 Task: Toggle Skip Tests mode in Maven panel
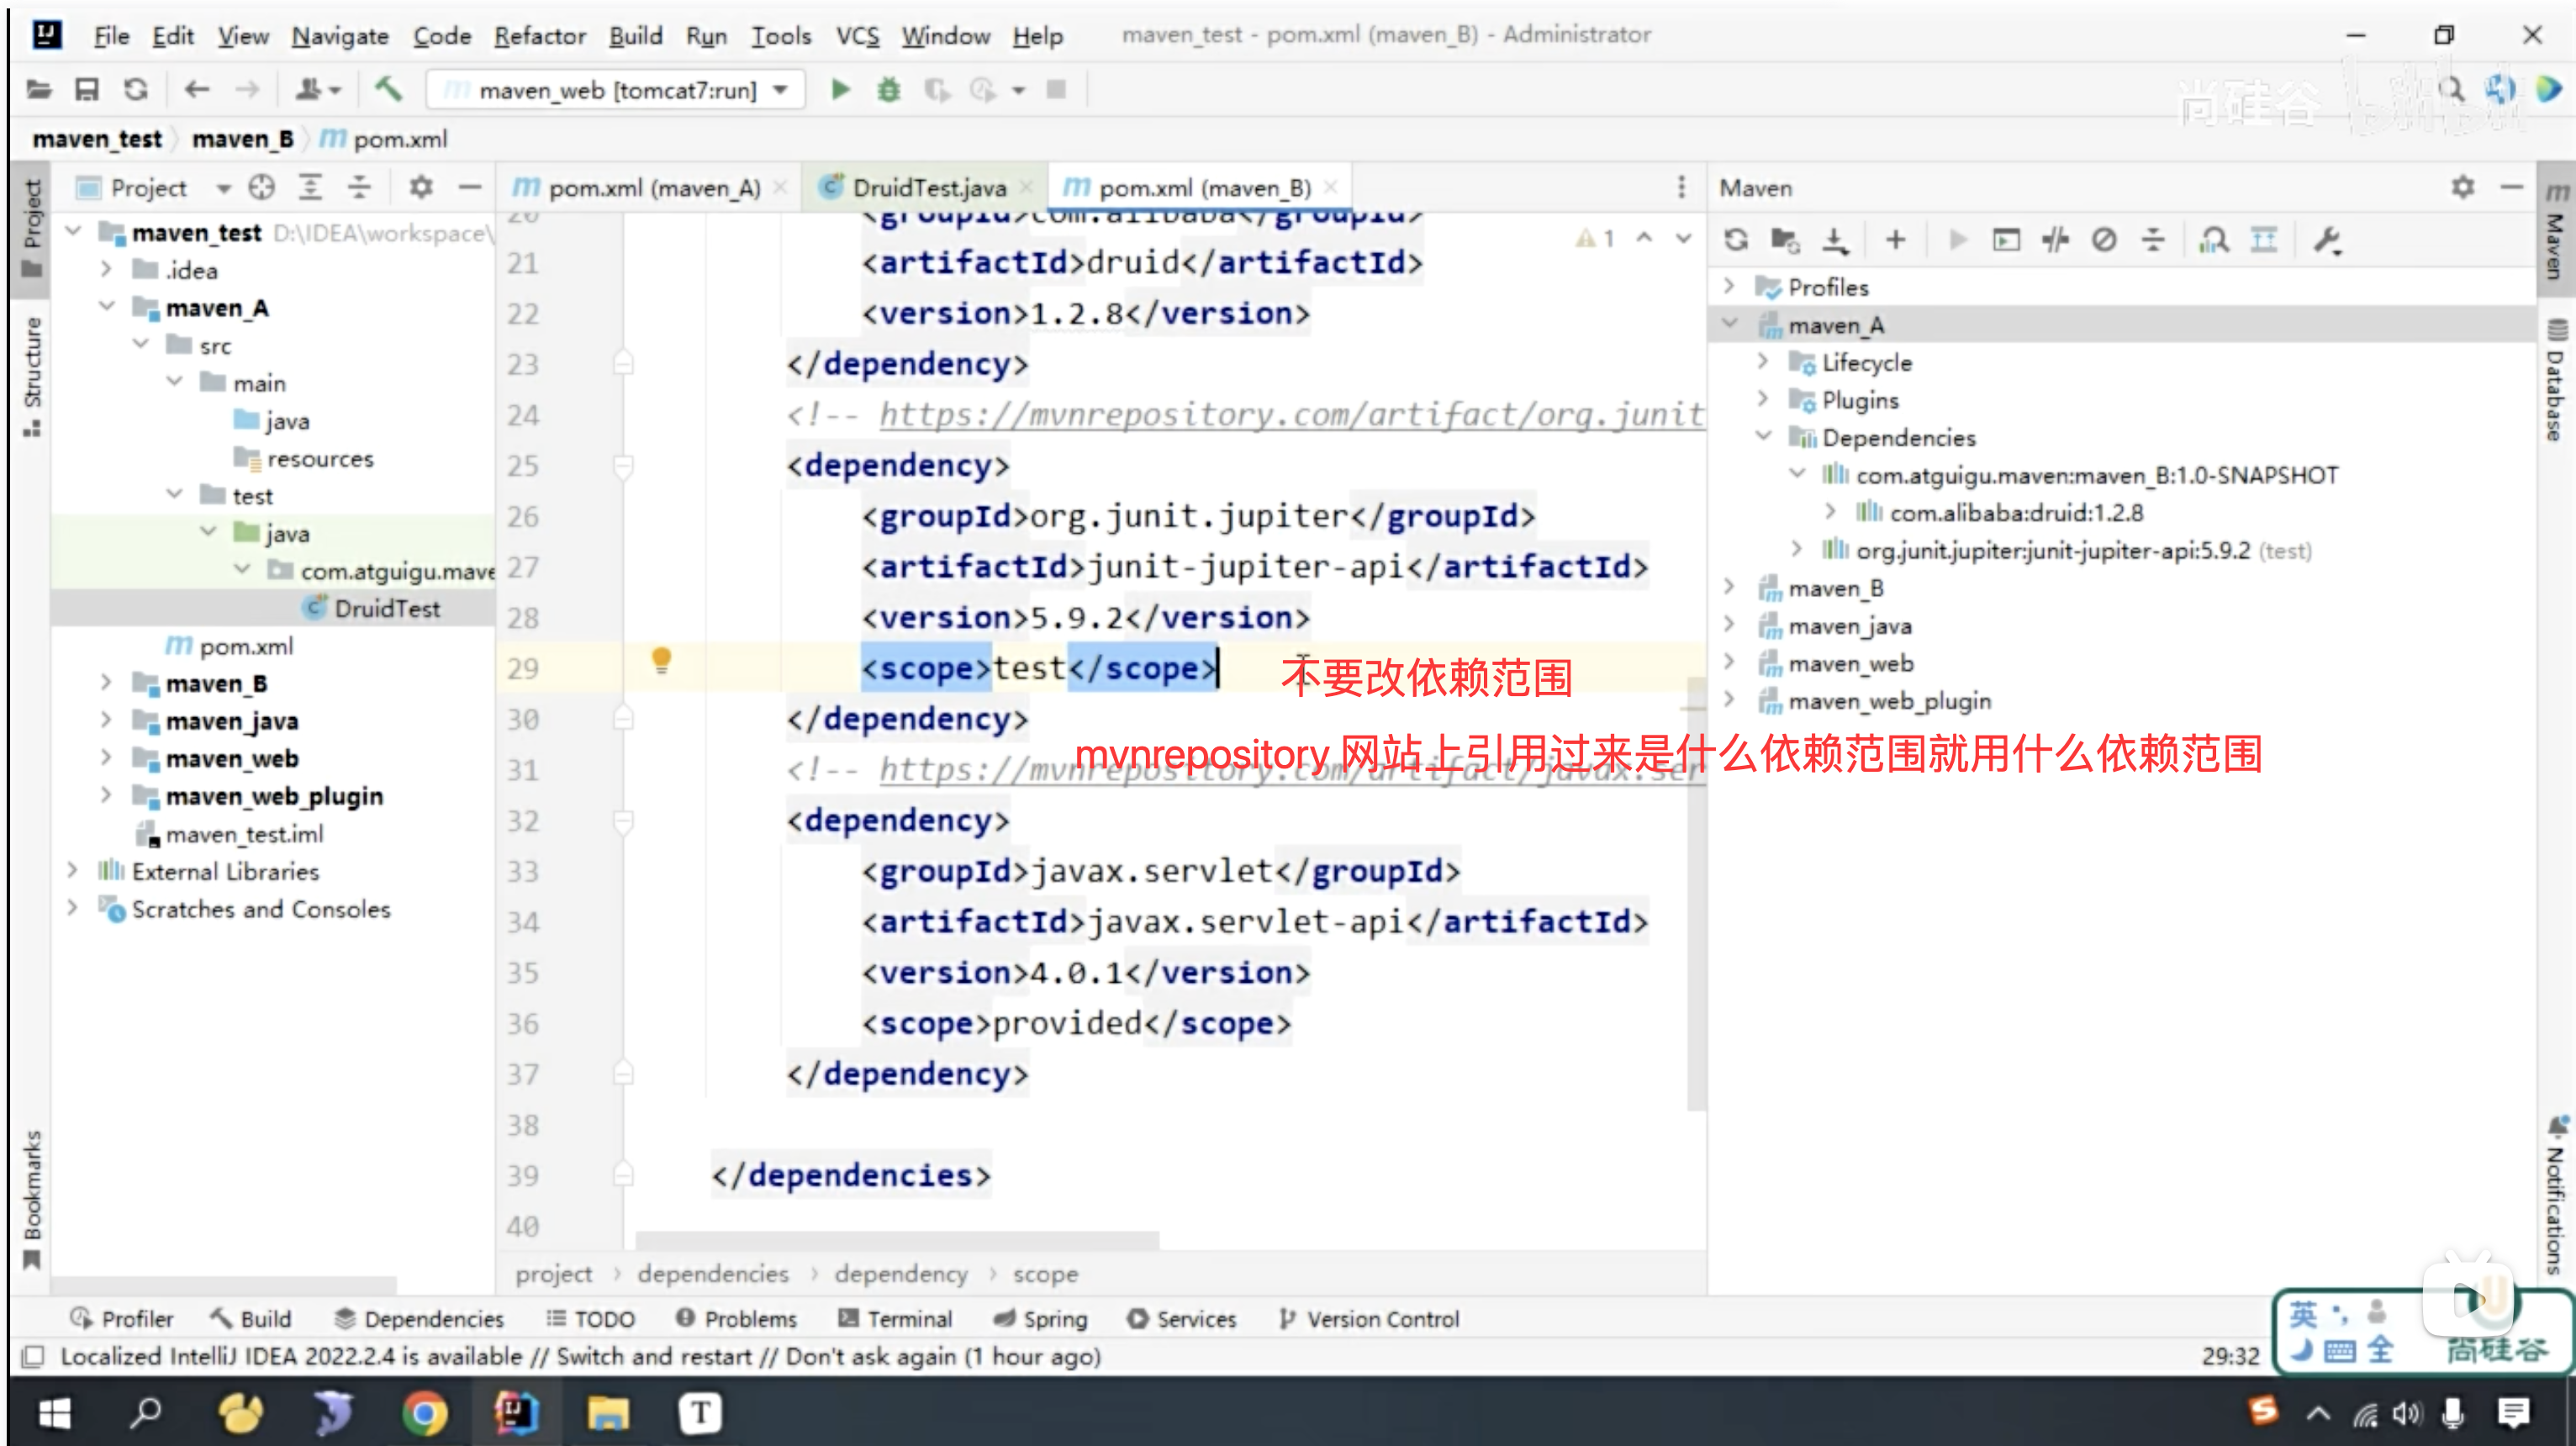[2104, 240]
